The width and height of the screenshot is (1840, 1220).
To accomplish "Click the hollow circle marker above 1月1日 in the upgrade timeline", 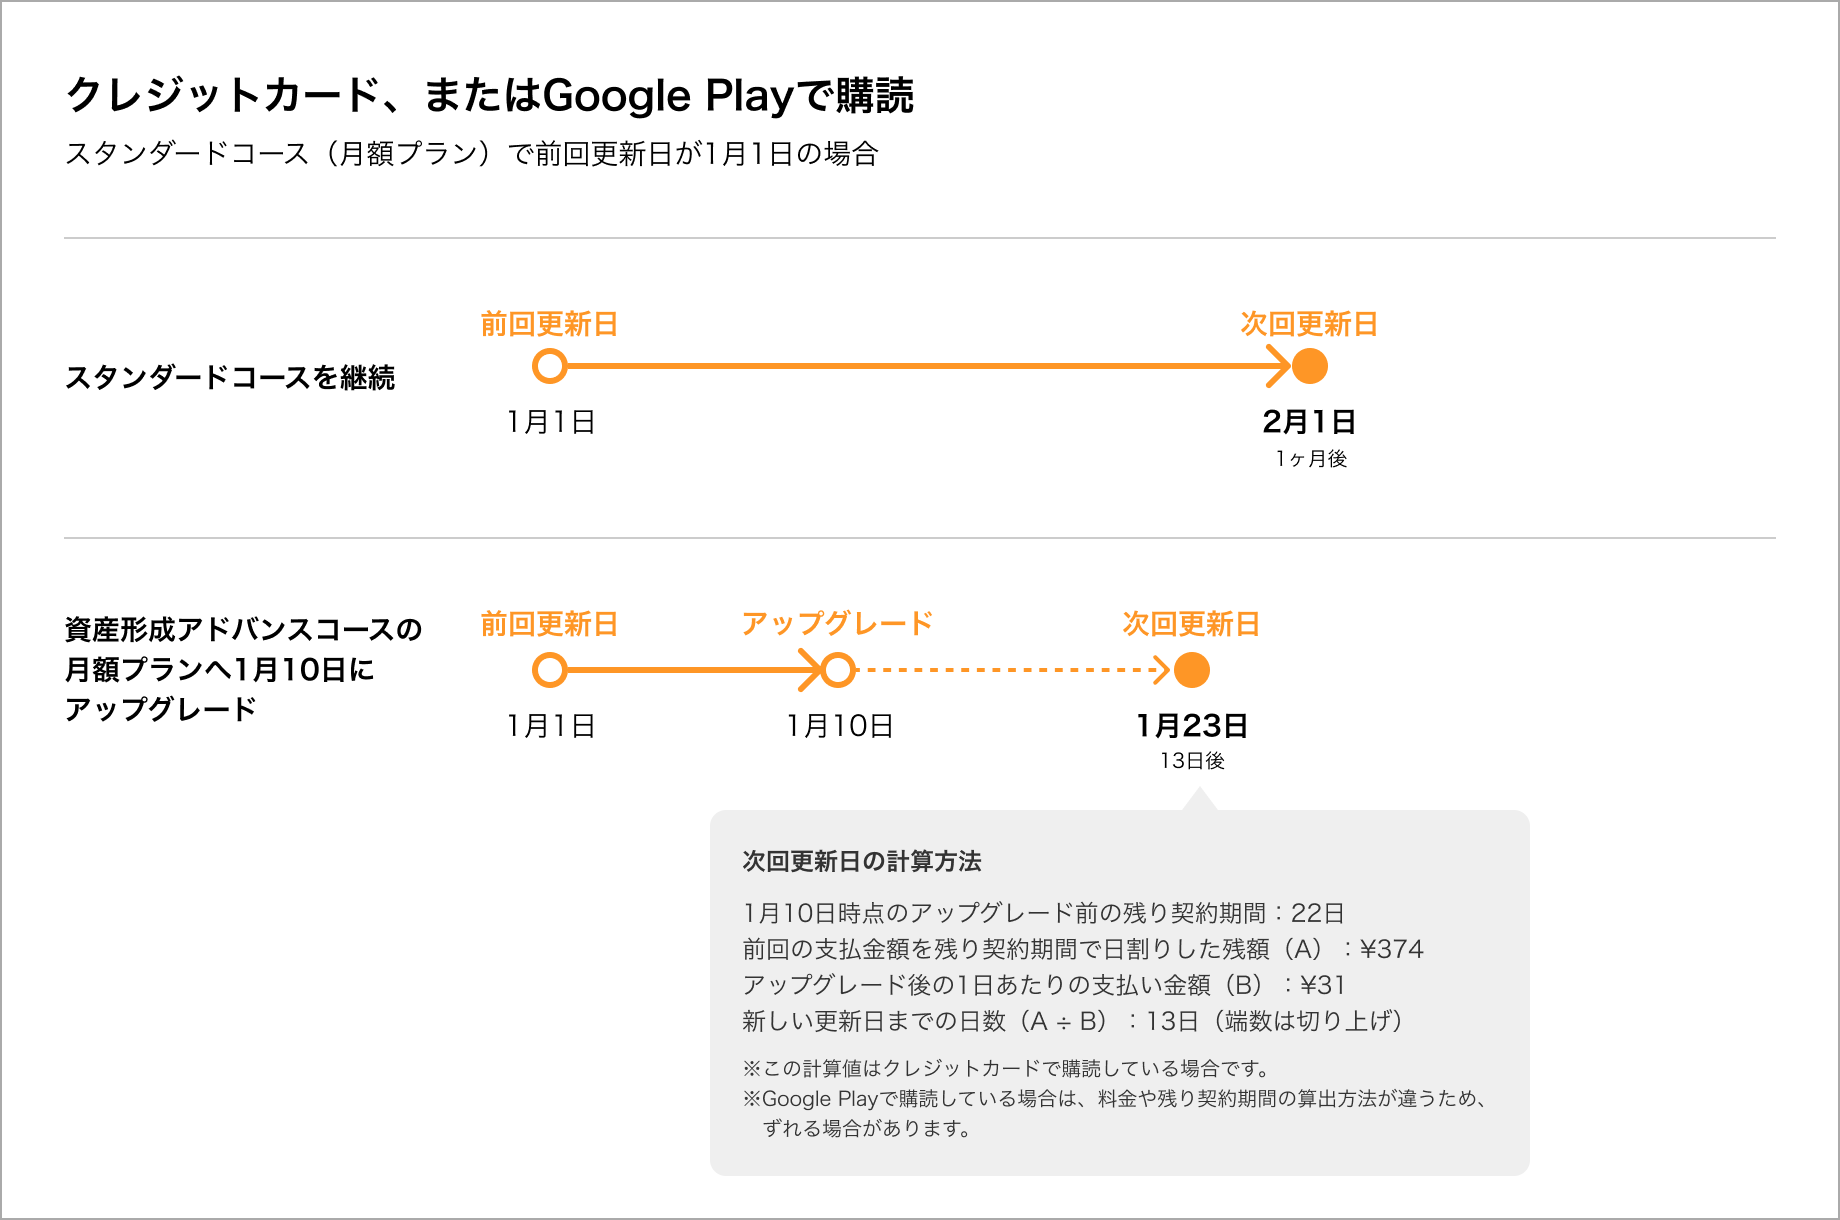I will coord(550,670).
